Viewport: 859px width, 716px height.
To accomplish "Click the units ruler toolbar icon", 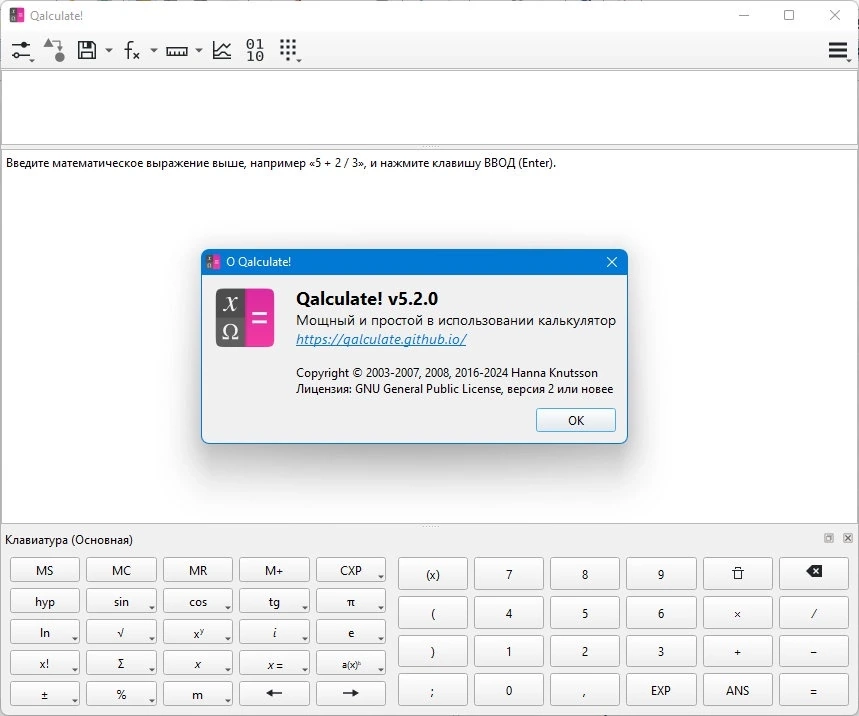I will click(177, 51).
